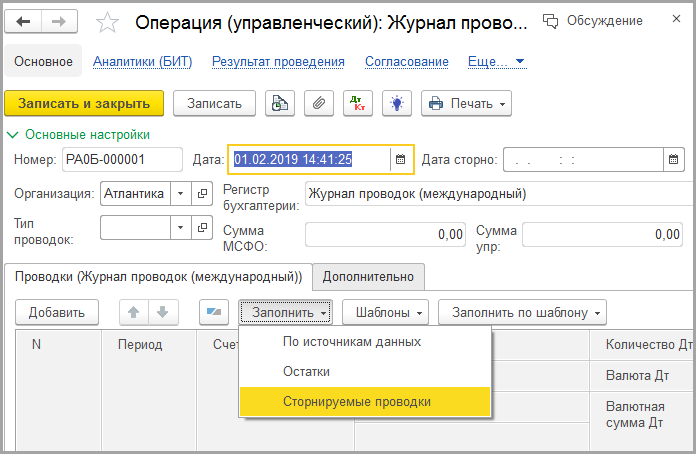This screenshot has width=696, height=454.
Task: Click the light bulb icon
Action: coord(398,103)
